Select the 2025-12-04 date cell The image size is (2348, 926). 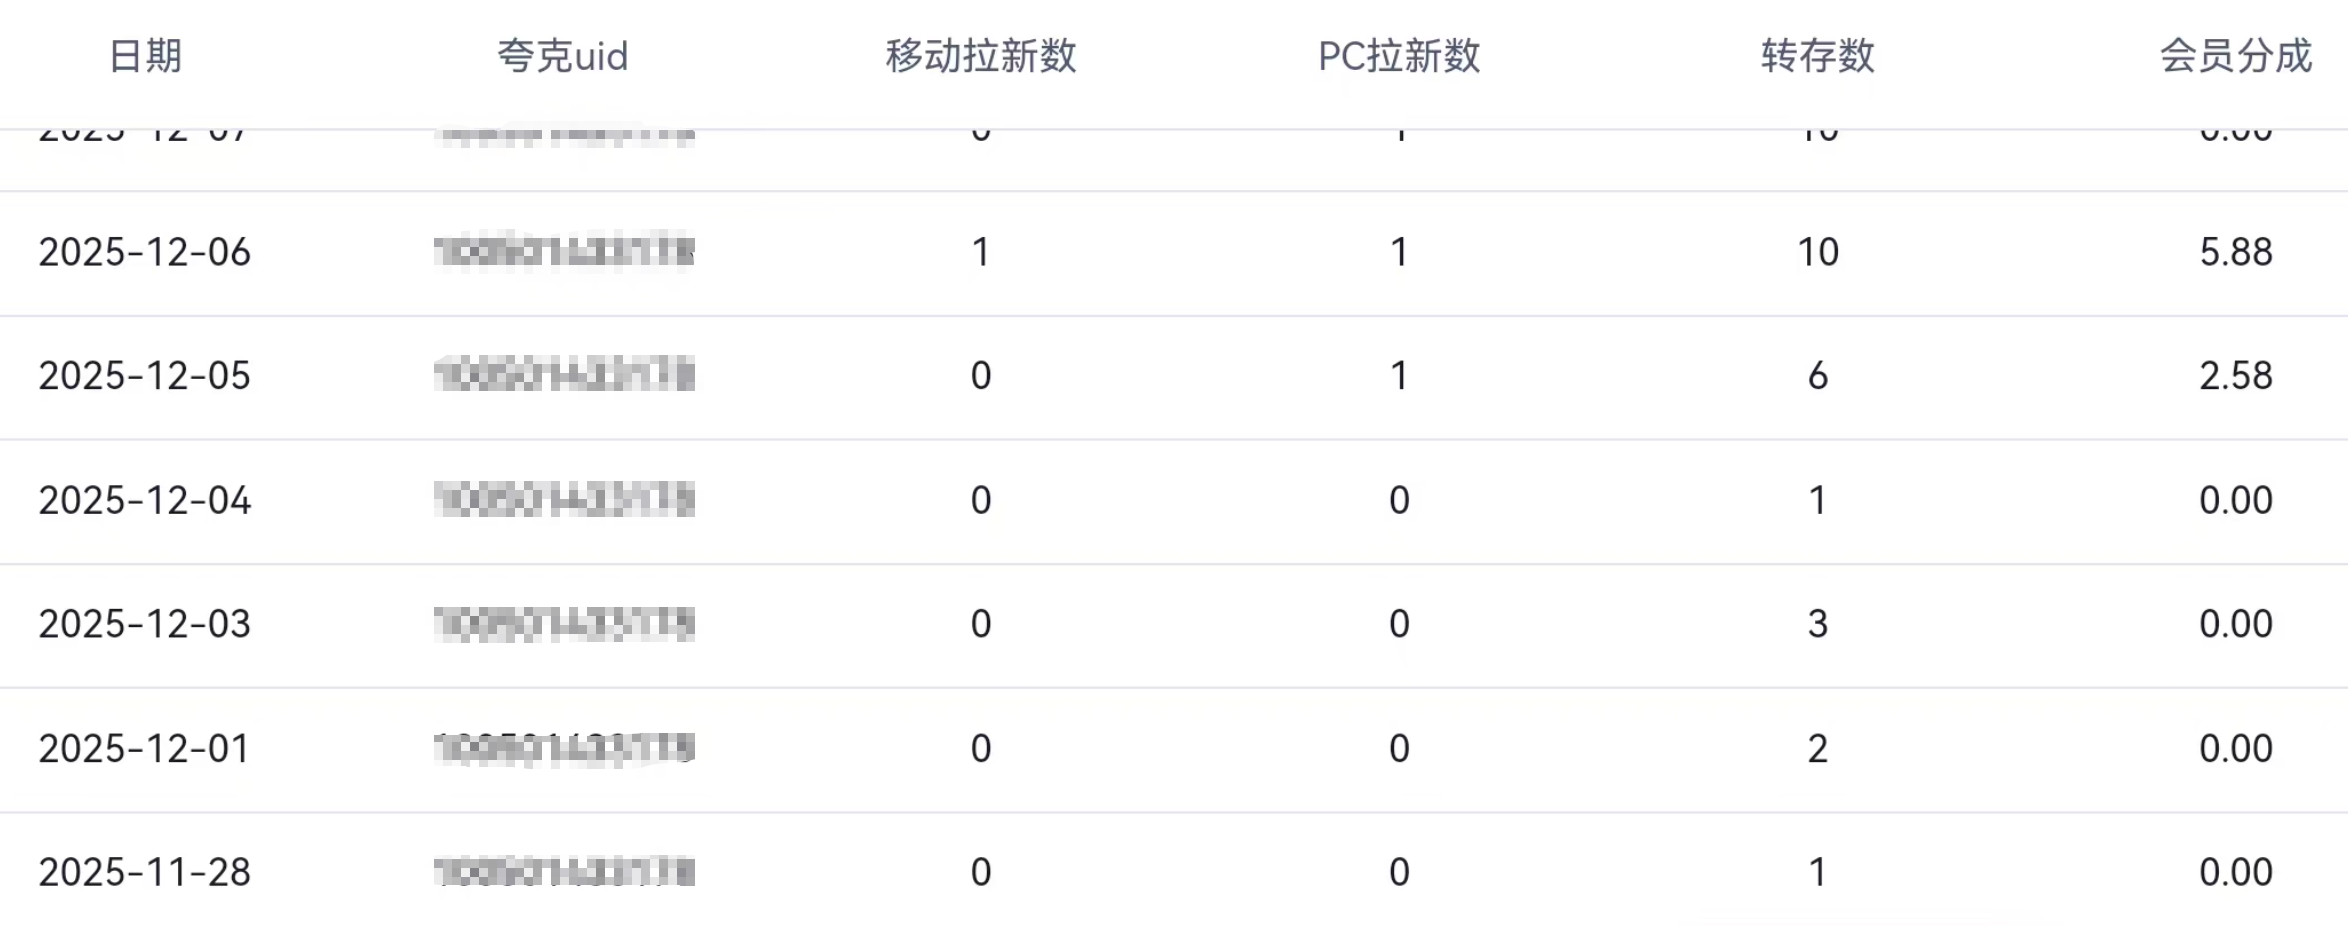click(145, 500)
